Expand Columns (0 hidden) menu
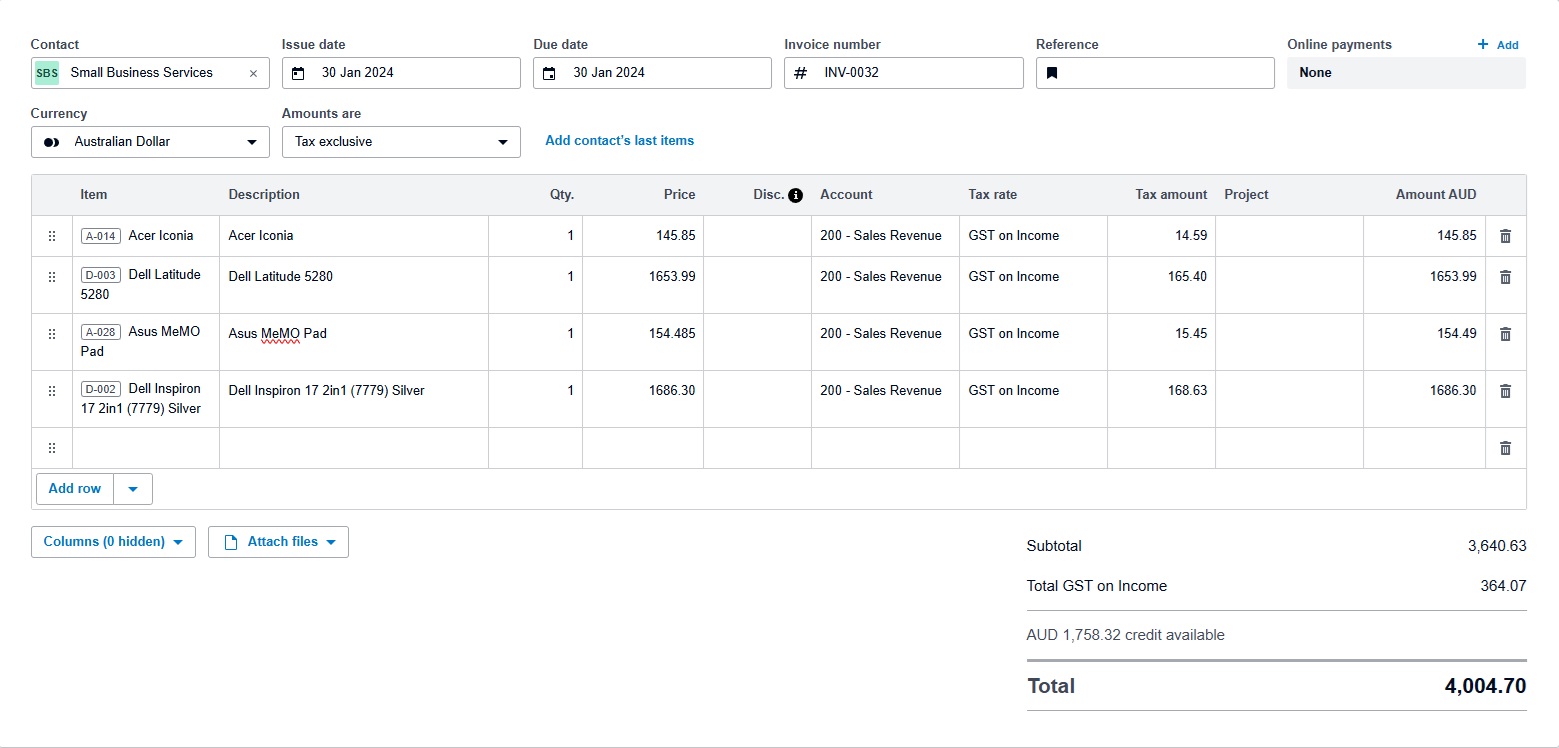 (x=113, y=542)
